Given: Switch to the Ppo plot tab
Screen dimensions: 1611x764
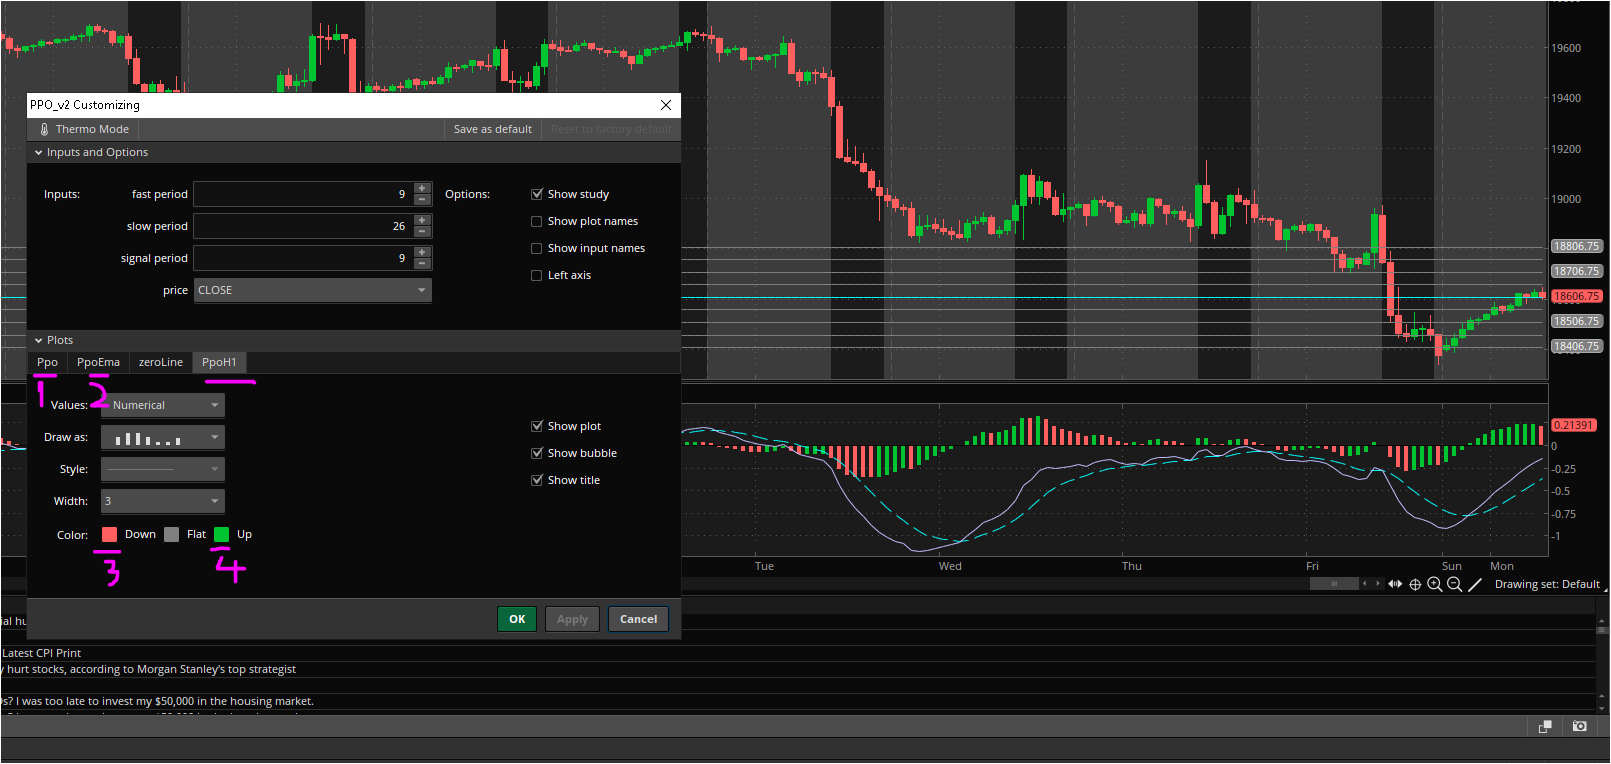Looking at the screenshot, I should (x=47, y=362).
